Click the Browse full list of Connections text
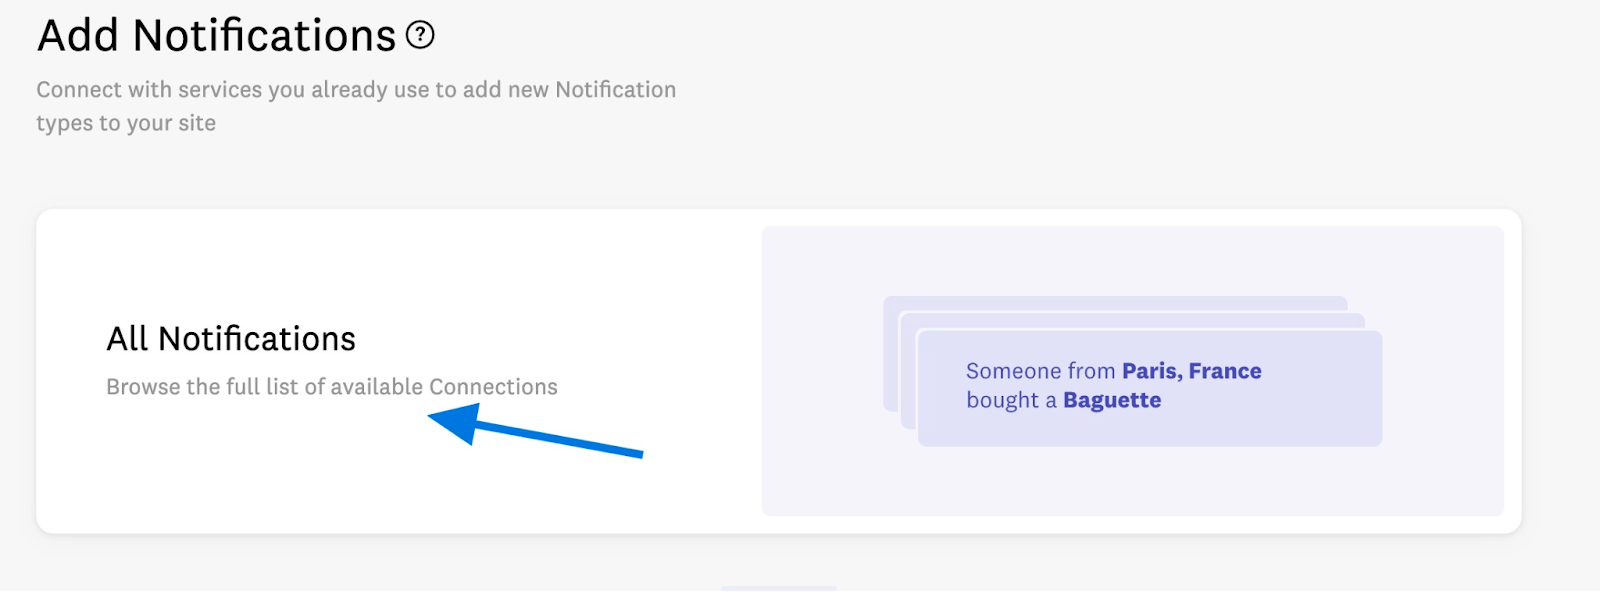Screen dimensions: 1600x592 click(x=331, y=387)
